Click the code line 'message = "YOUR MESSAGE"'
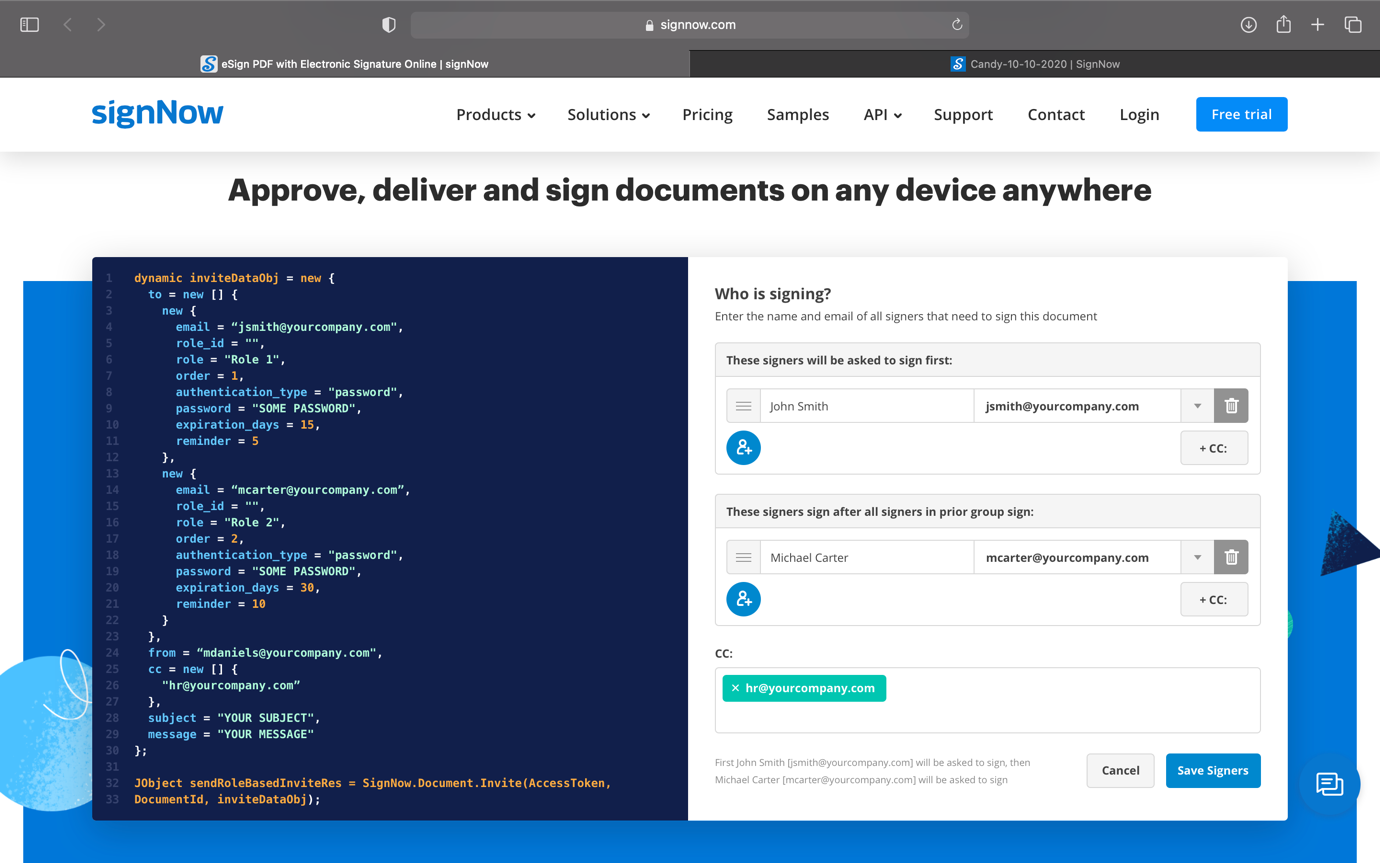 point(231,734)
